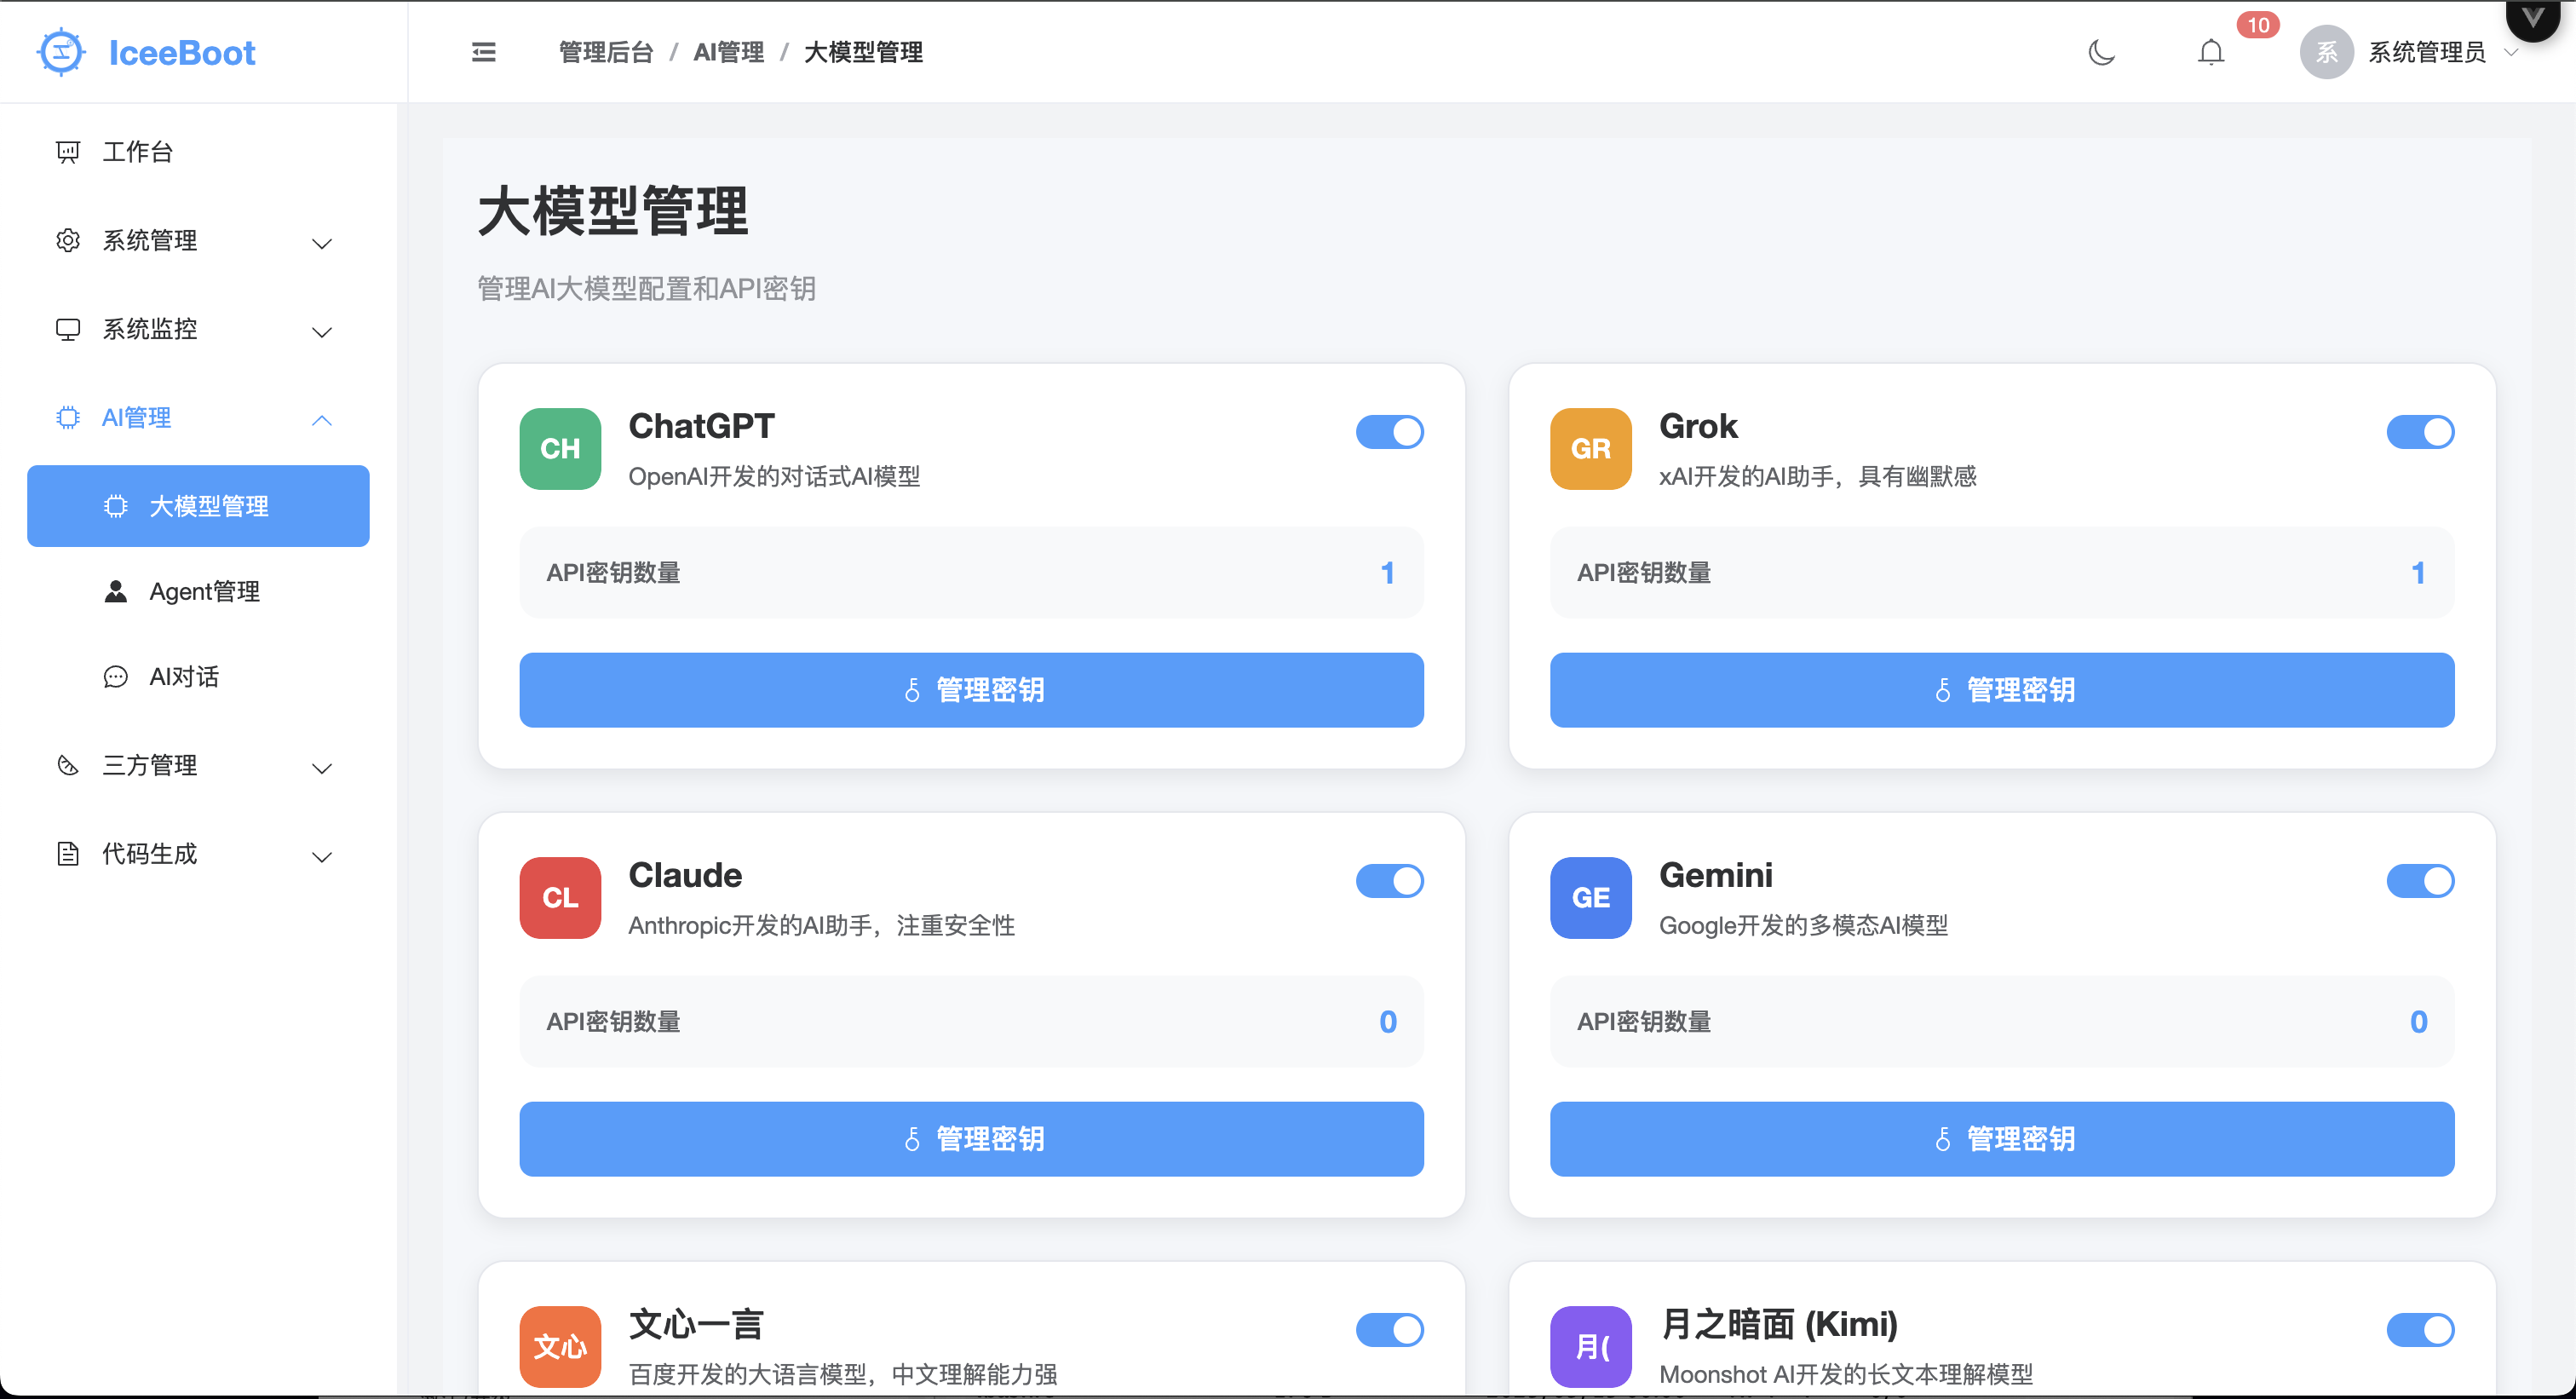Click the blue GE Gemini avatar

pyautogui.click(x=1591, y=898)
